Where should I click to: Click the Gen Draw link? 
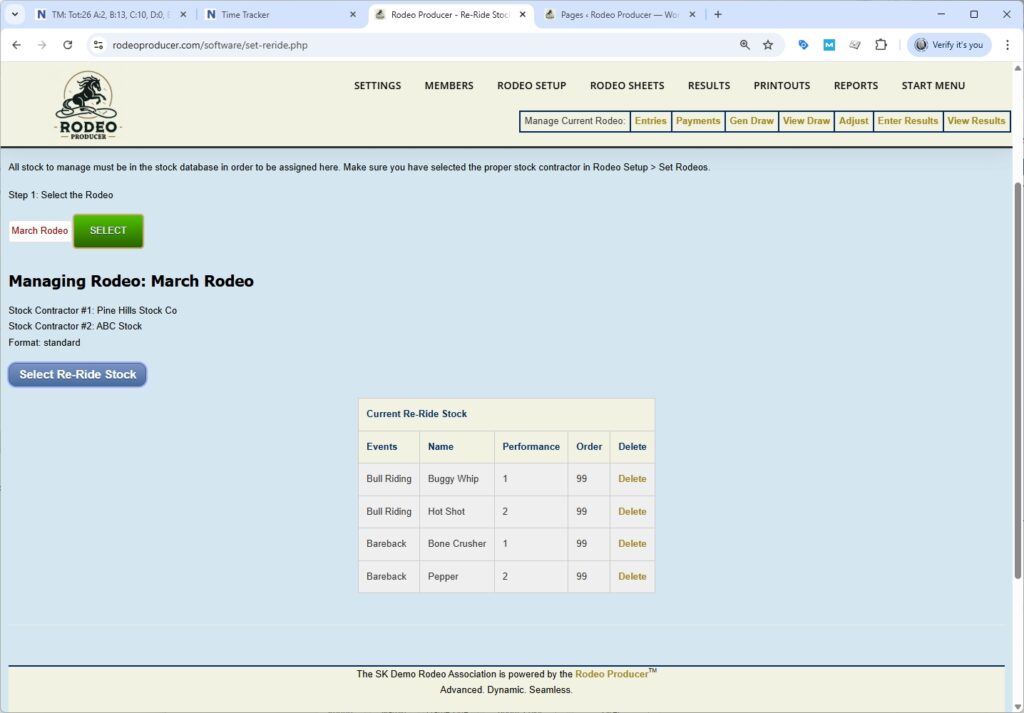[x=751, y=121]
